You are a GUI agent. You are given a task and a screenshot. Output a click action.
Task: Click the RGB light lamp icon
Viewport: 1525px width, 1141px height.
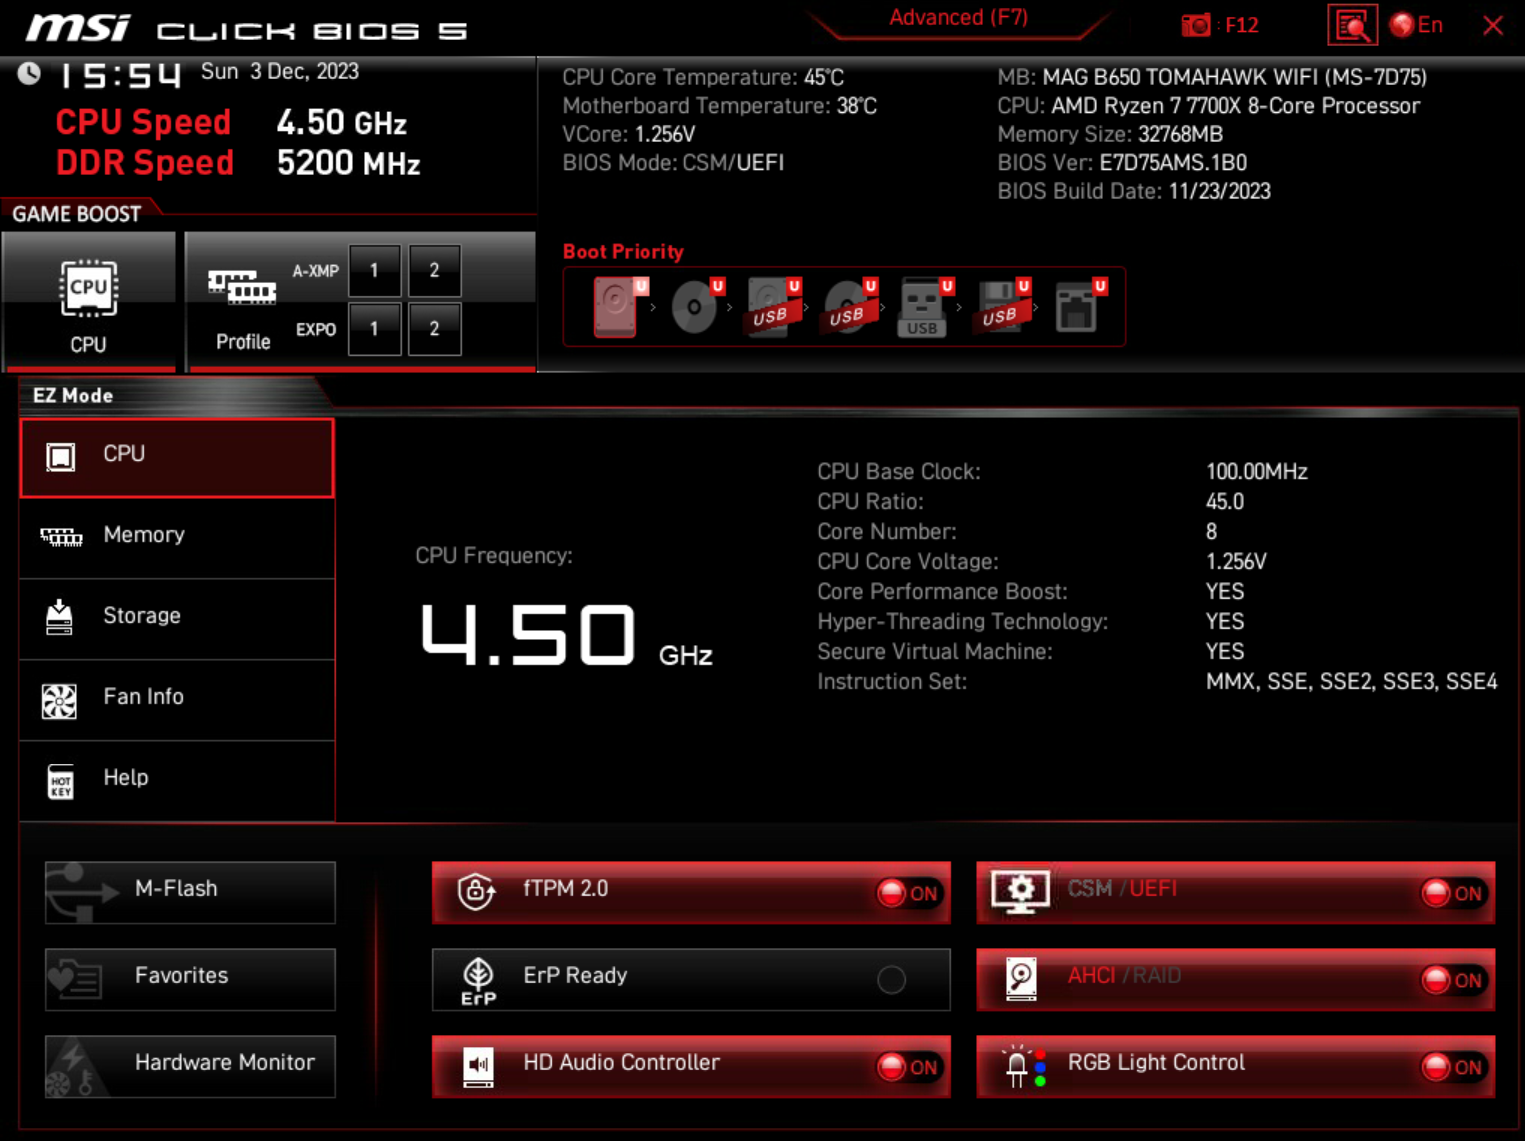1024,1066
